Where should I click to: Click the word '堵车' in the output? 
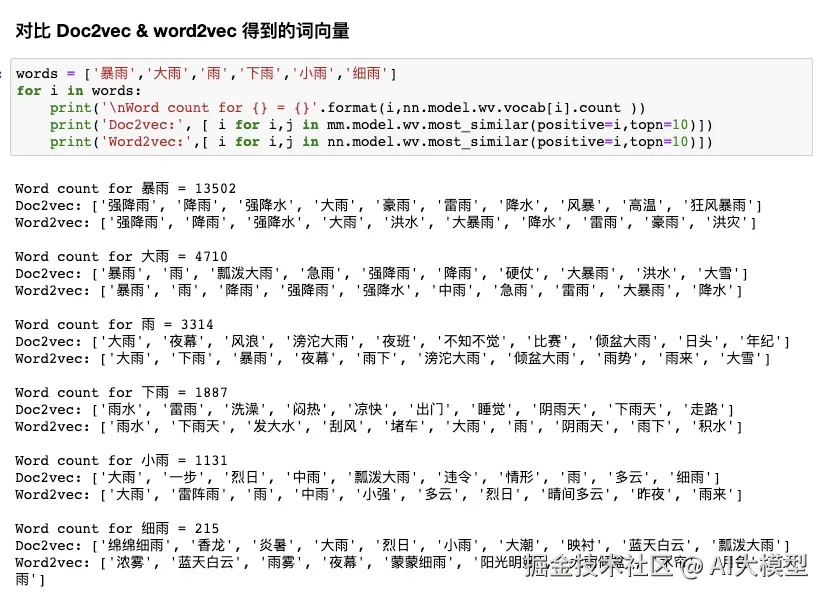point(405,427)
